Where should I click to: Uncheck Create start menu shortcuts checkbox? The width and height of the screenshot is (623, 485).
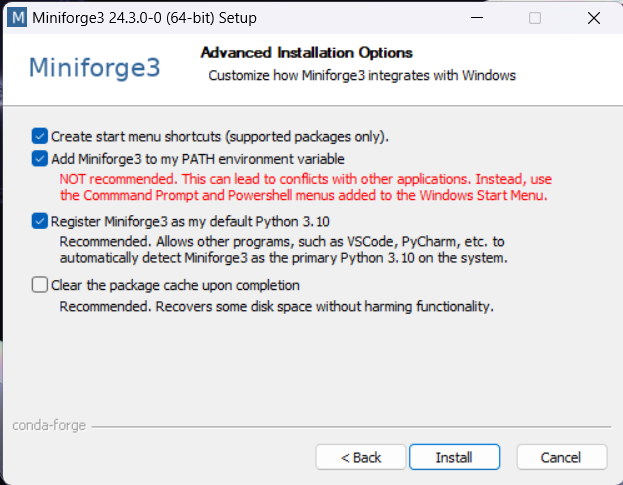(39, 135)
